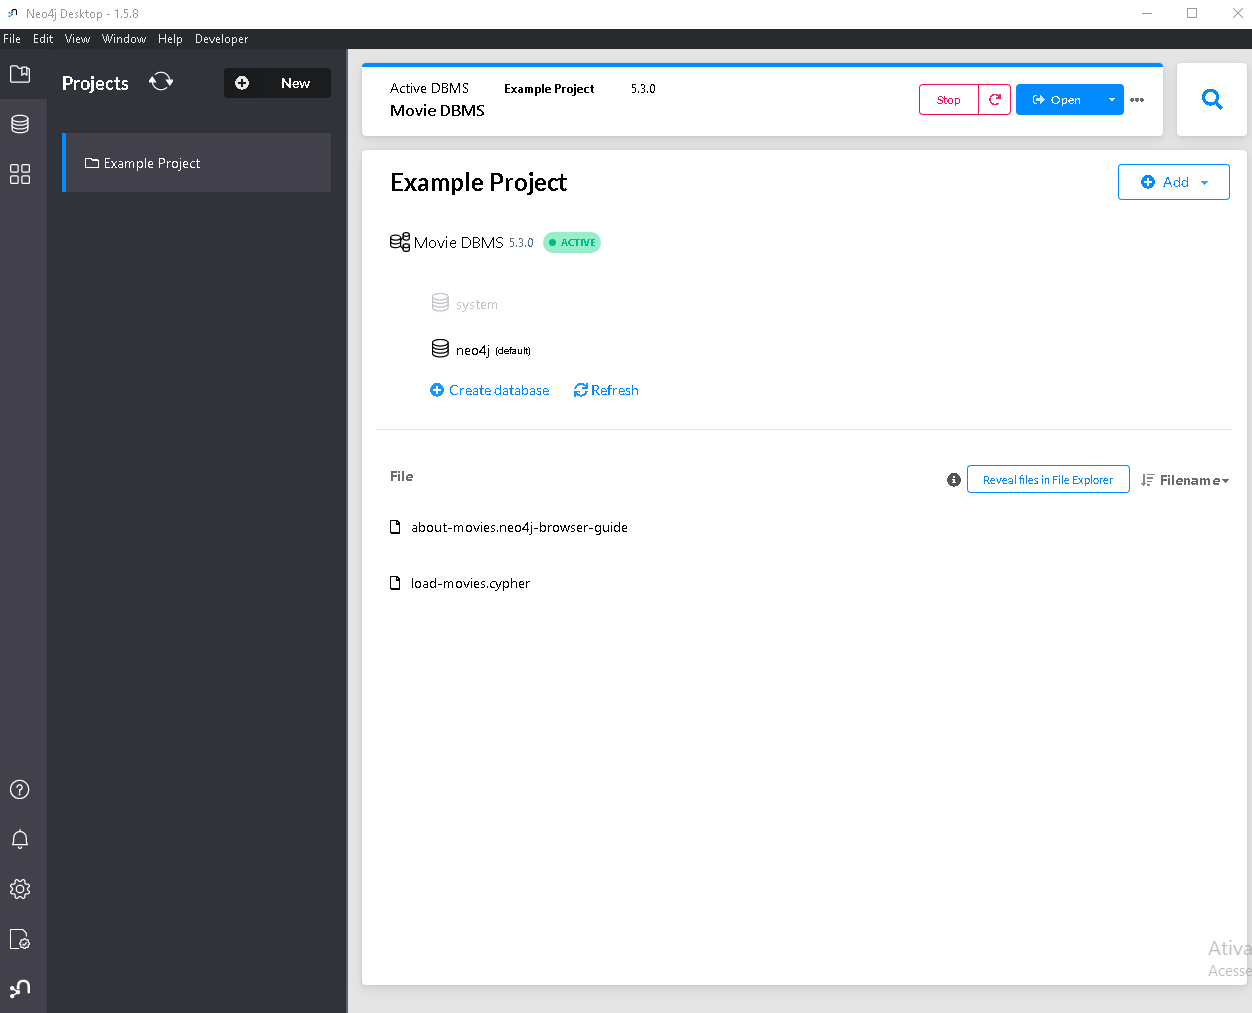This screenshot has width=1252, height=1013.
Task: Open the Developer menu
Action: pos(221,39)
